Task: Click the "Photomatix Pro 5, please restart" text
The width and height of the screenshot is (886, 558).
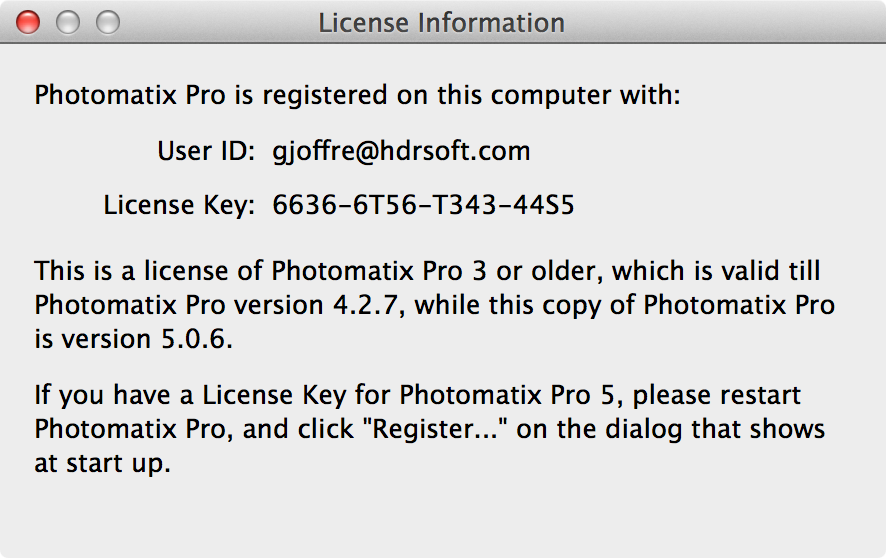Action: tap(600, 395)
